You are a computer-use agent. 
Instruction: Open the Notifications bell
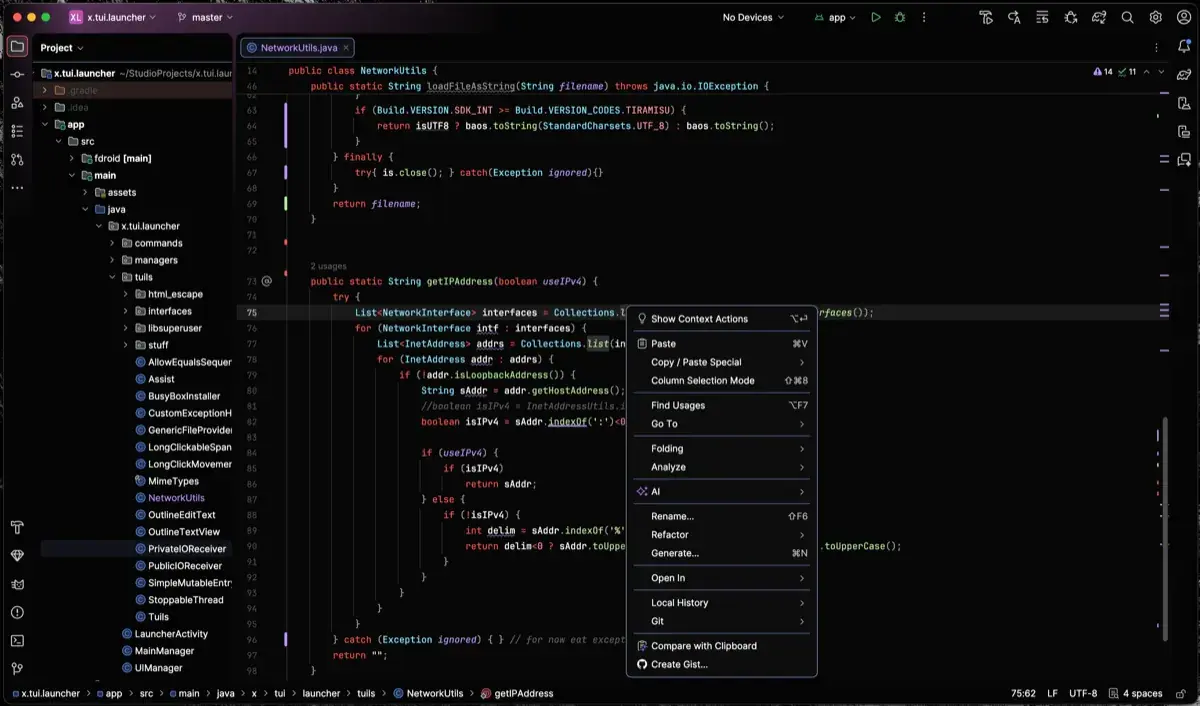pos(1184,47)
